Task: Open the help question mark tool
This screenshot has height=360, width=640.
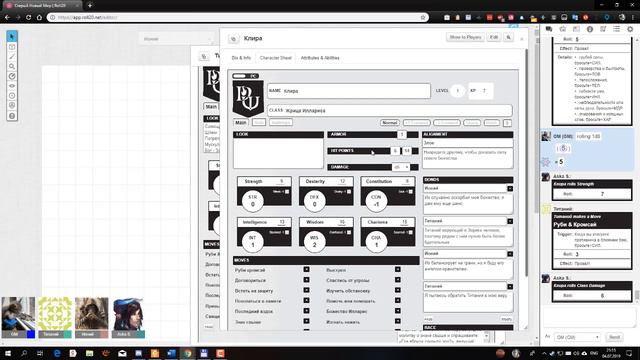Action: click(12, 116)
